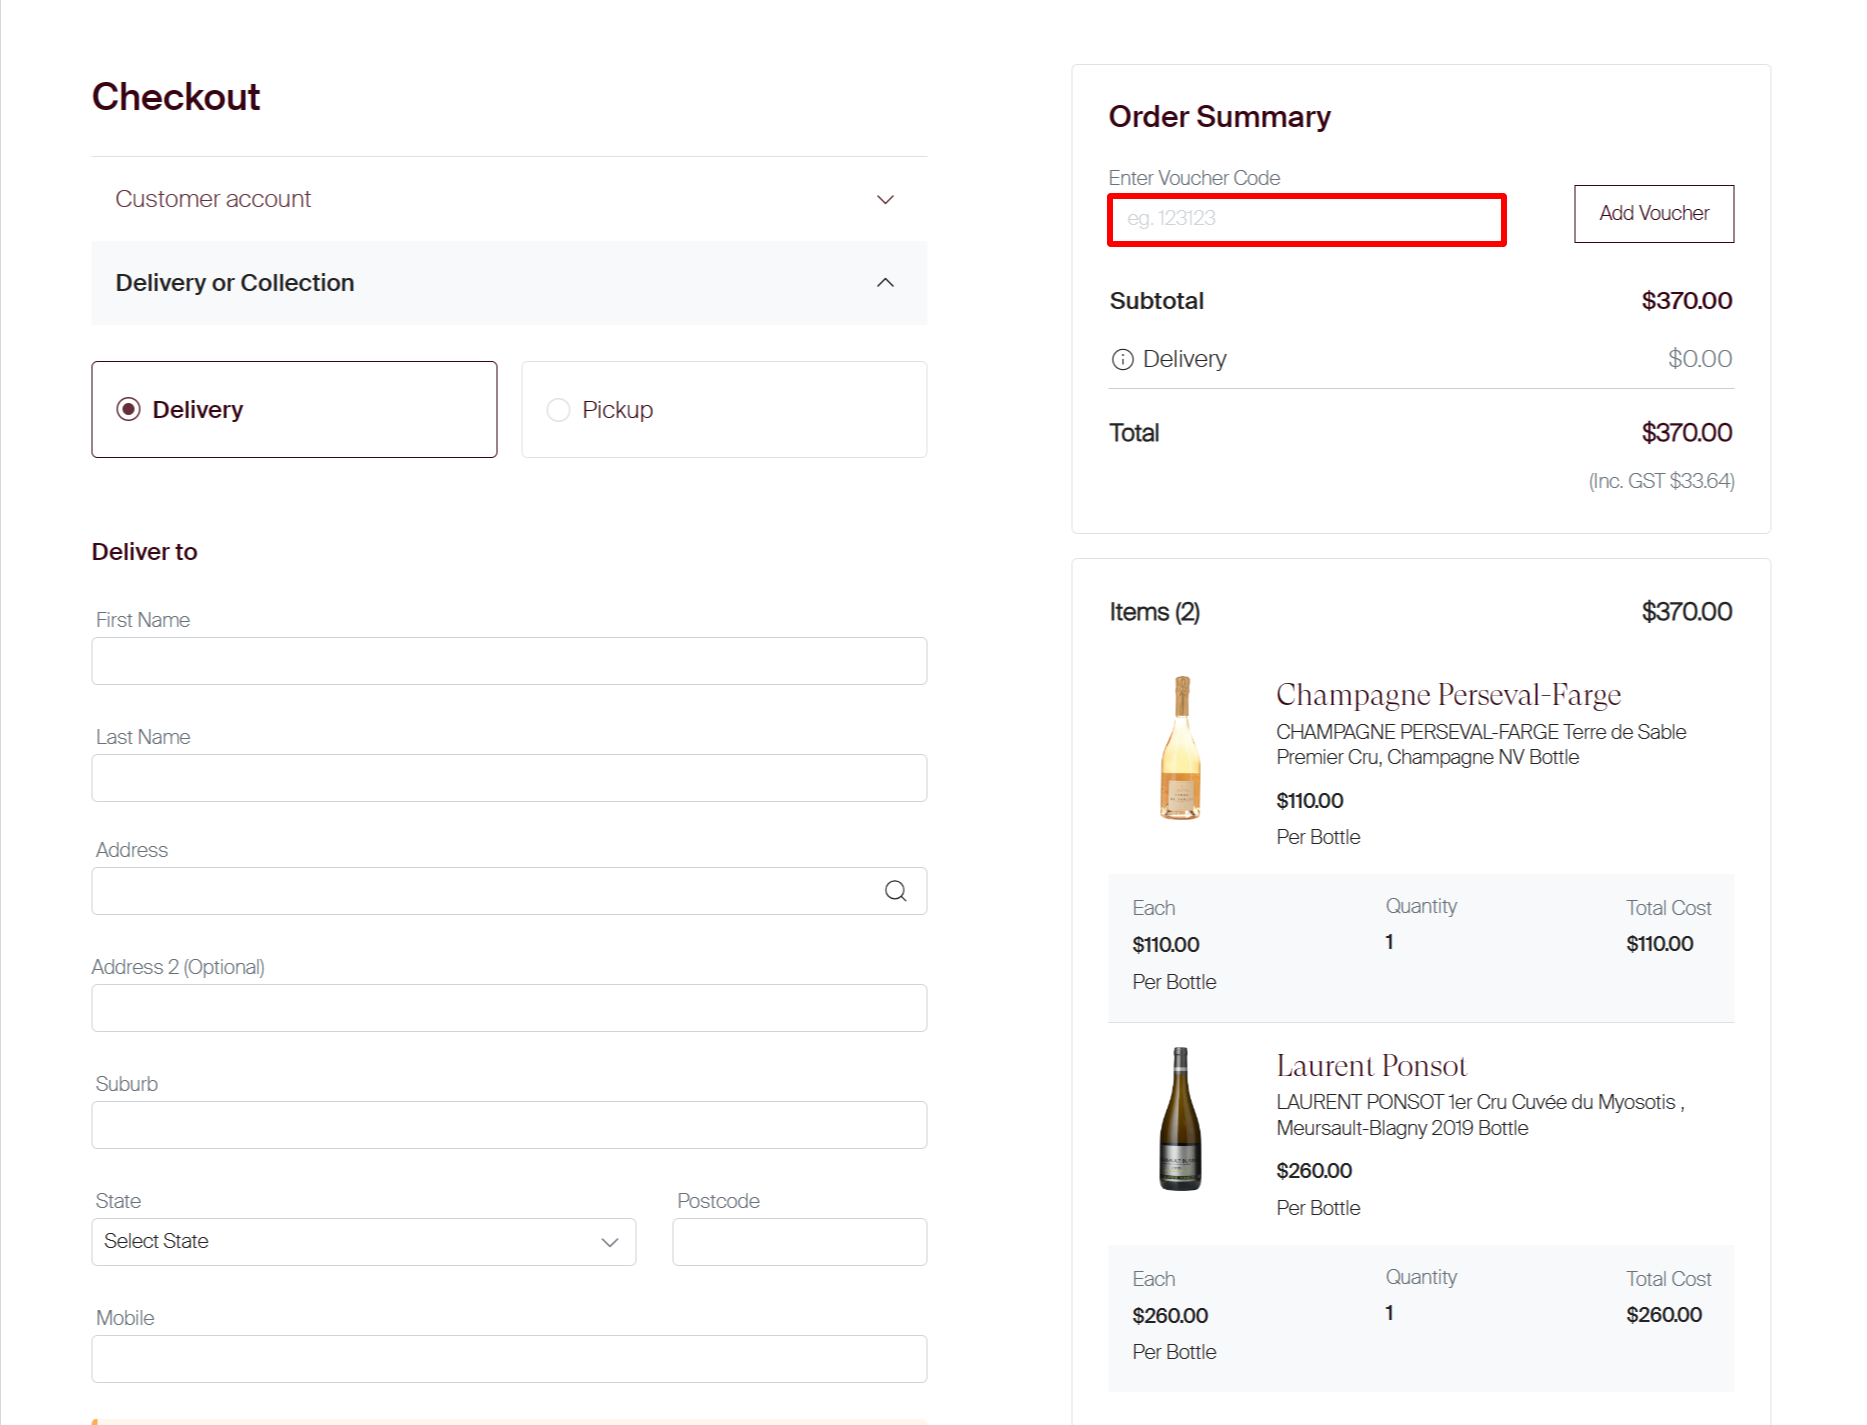Collapse the Delivery or Collection section

885,282
